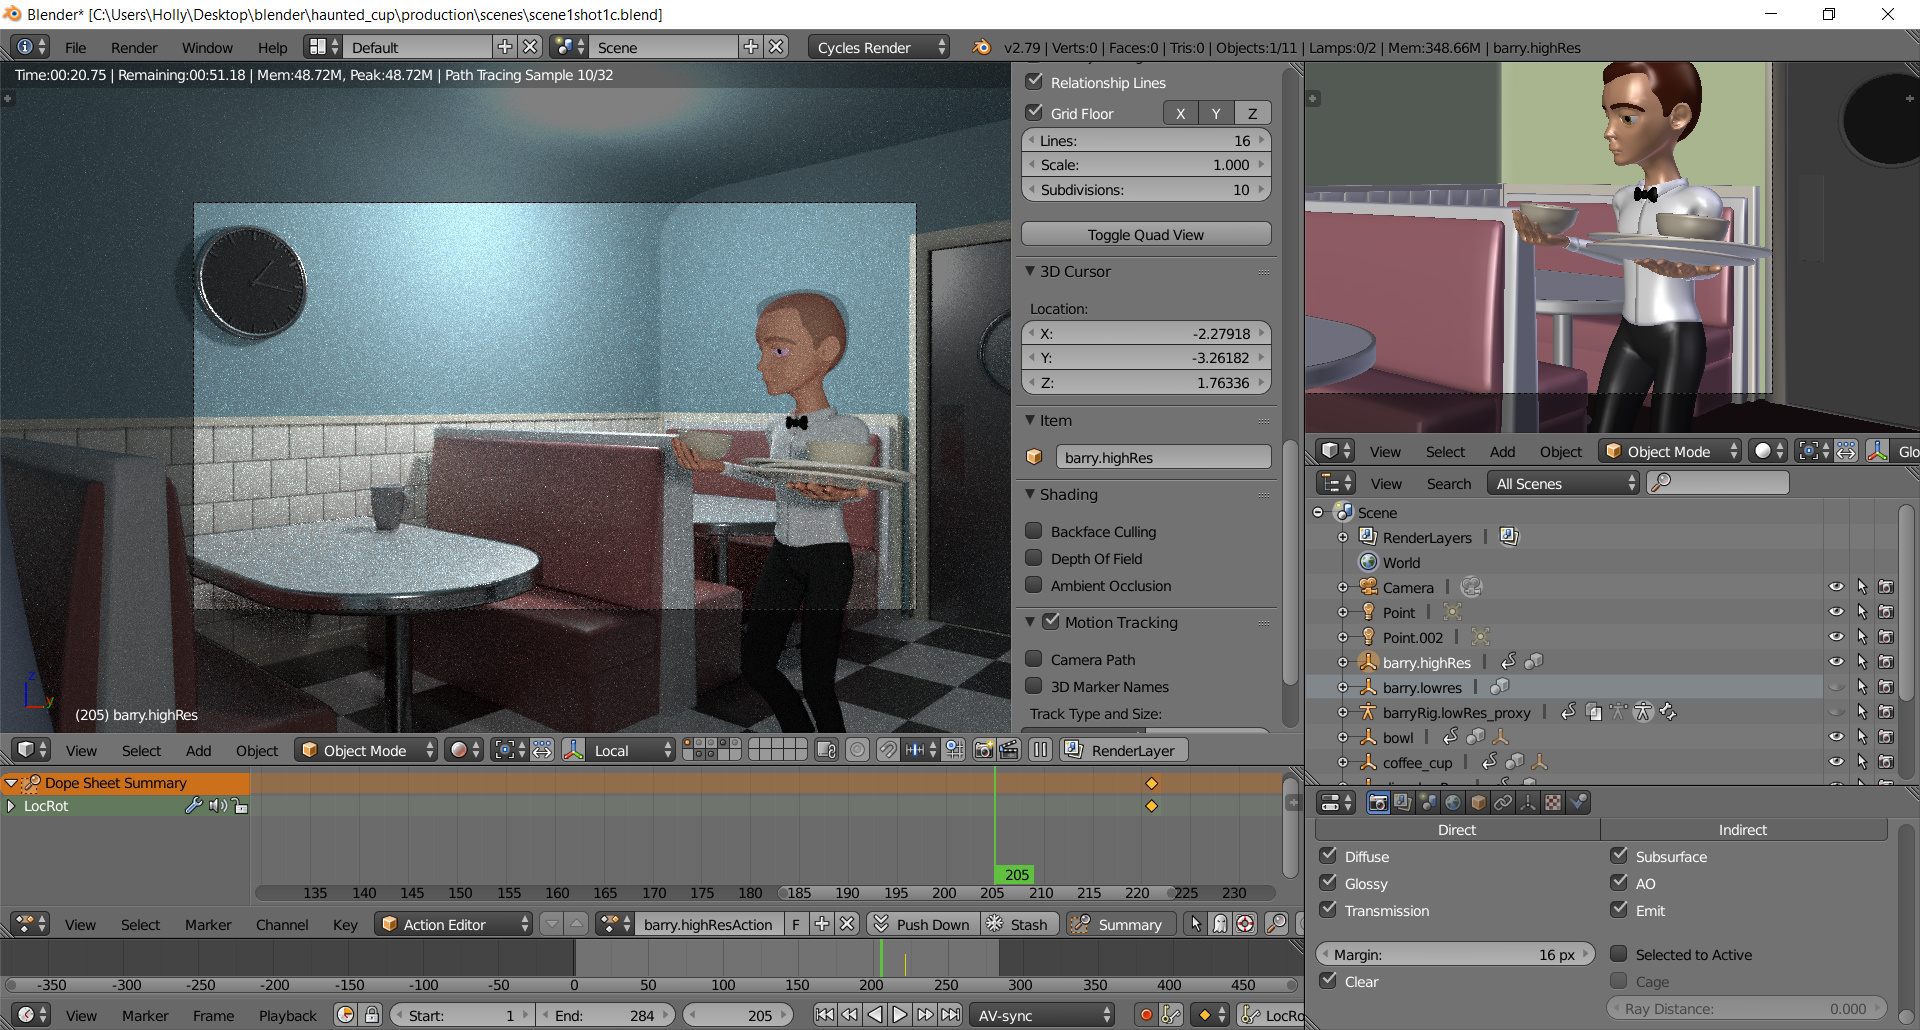This screenshot has height=1030, width=1920.
Task: Enable the snap magnet icon in 3D header
Action: click(x=889, y=750)
